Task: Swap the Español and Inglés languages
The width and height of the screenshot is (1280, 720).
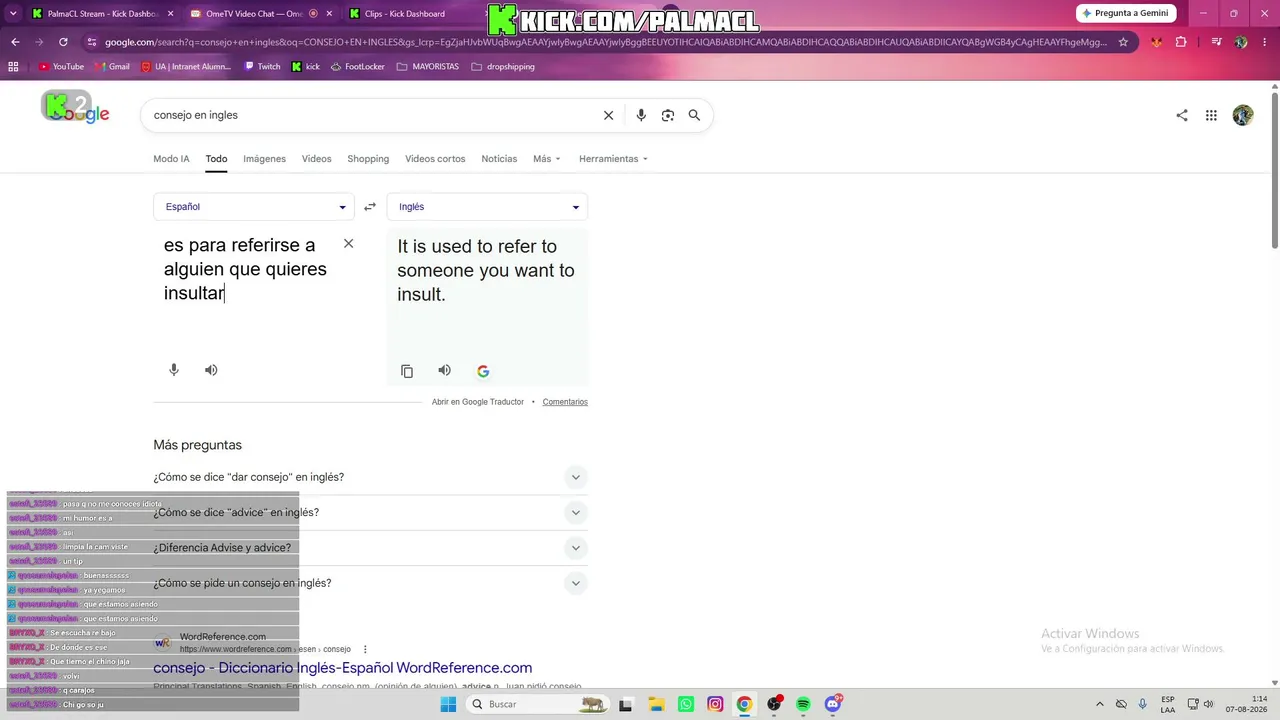Action: coord(370,207)
